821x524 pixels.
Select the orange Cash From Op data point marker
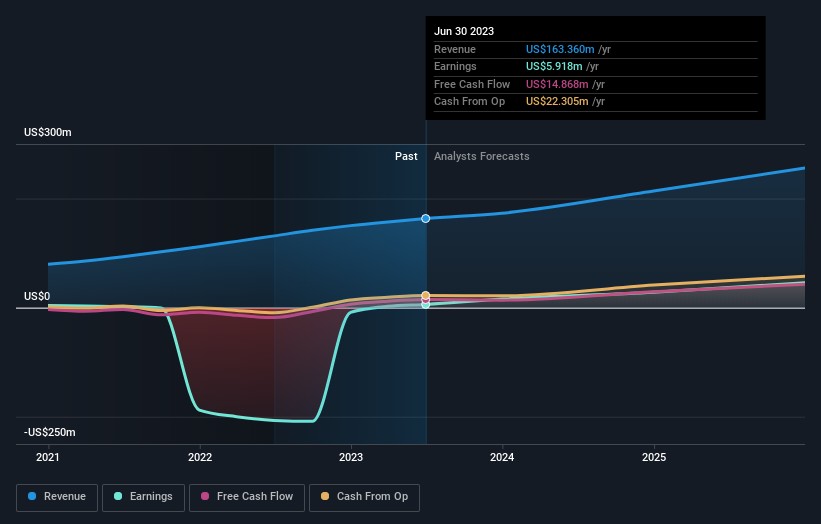click(x=426, y=296)
